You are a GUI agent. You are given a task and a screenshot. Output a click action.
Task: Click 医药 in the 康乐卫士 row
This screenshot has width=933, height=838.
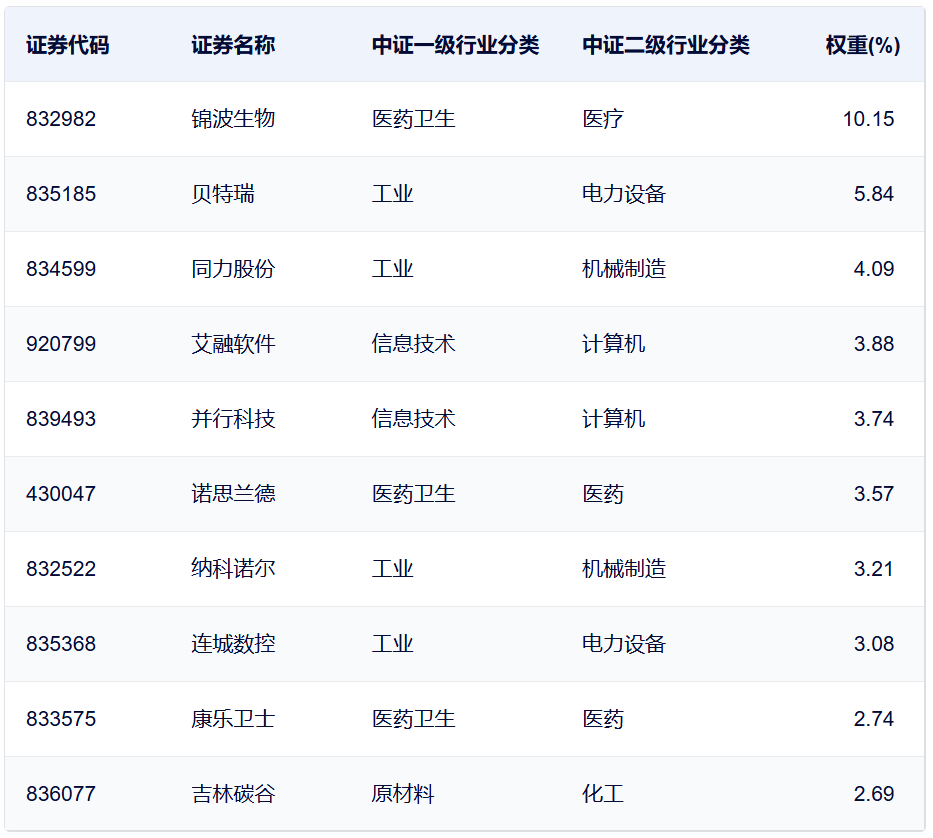pyautogui.click(x=603, y=719)
